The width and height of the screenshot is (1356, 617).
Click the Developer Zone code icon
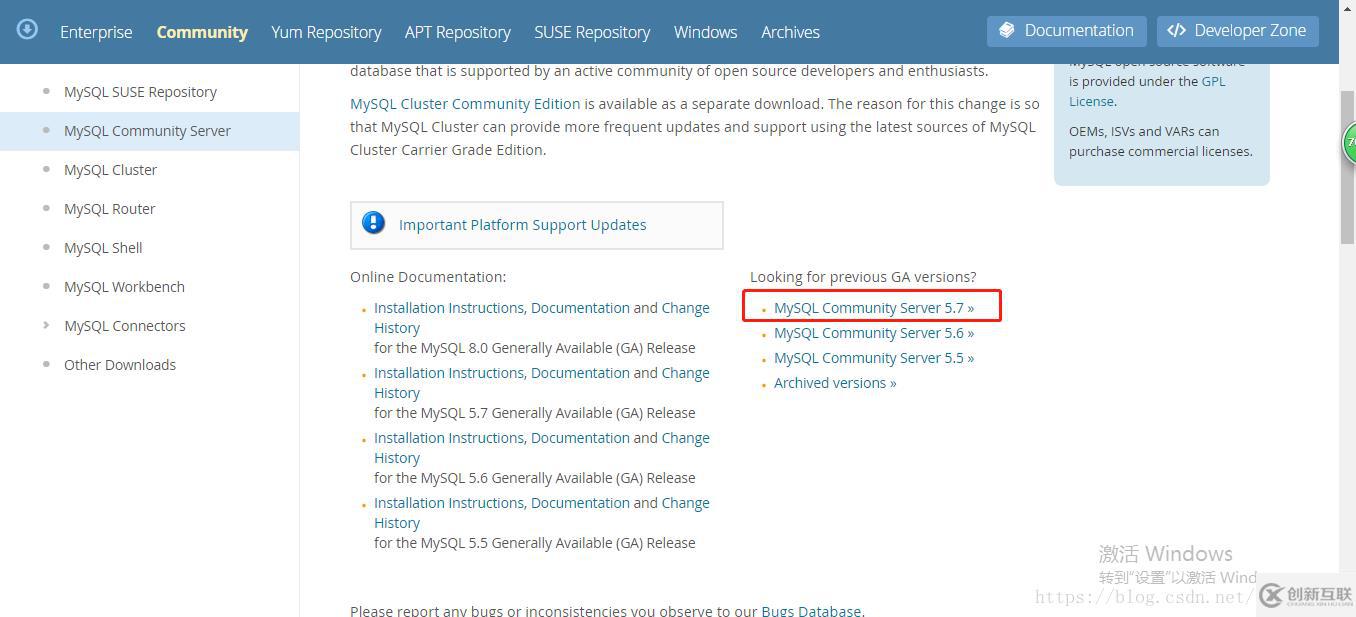[1177, 31]
